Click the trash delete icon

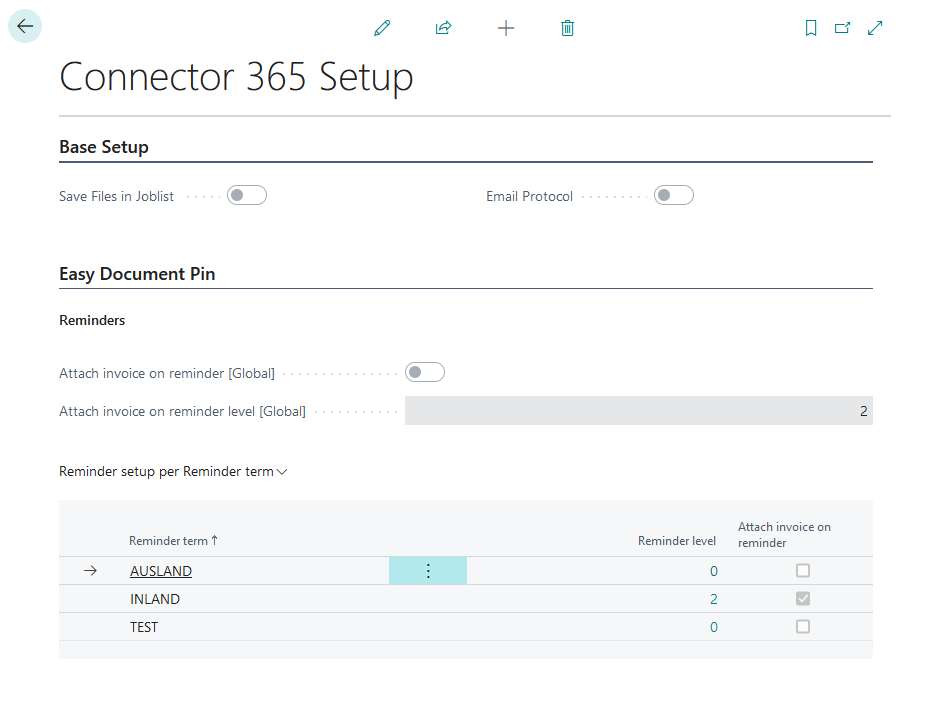coord(568,28)
